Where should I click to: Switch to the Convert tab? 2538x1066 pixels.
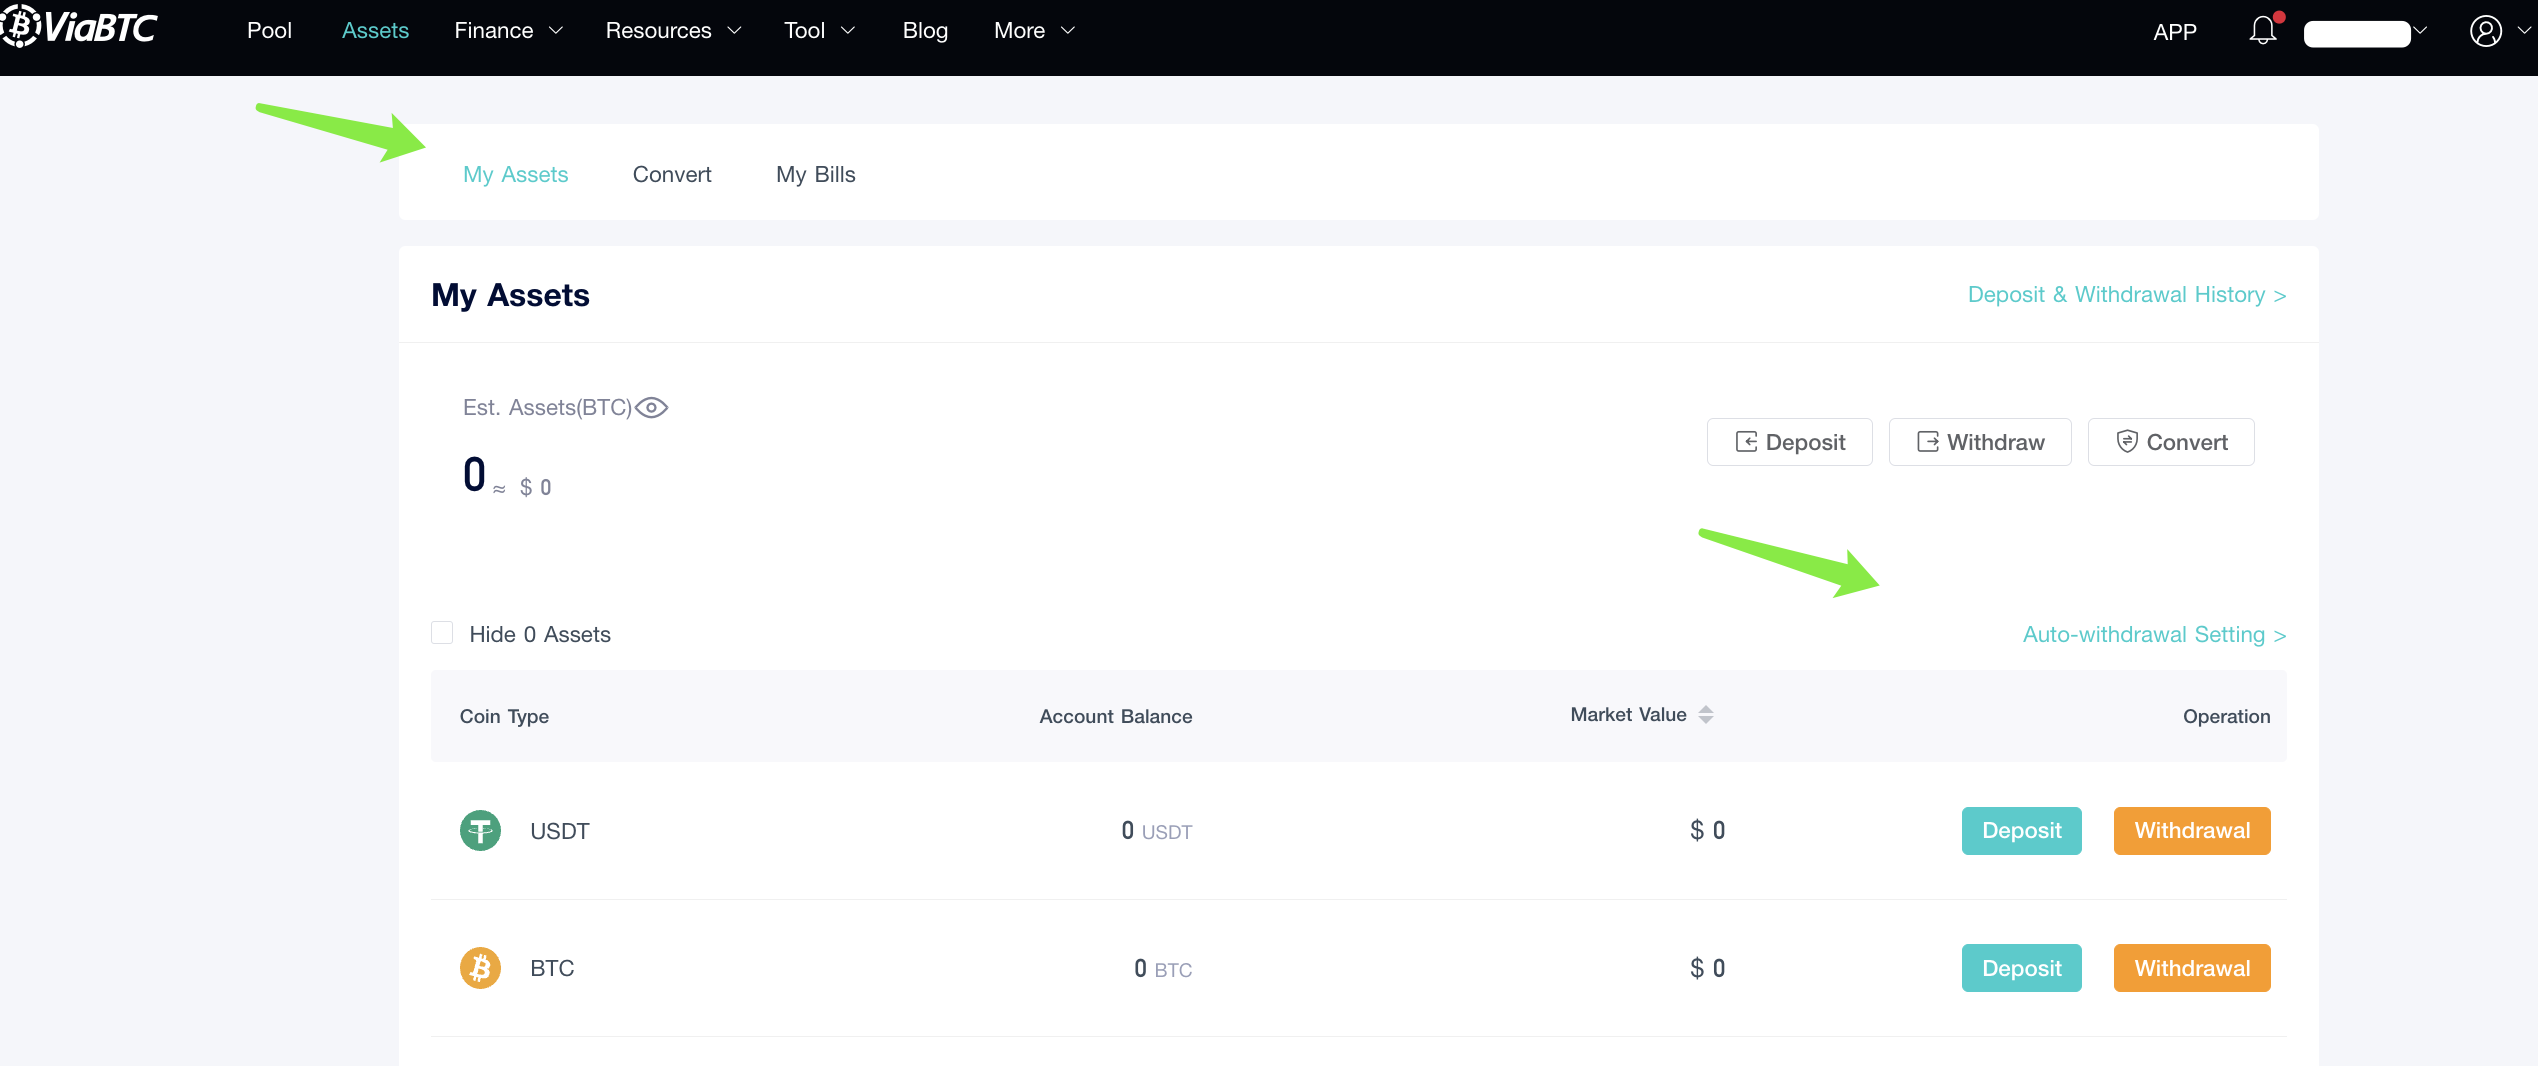[x=672, y=174]
